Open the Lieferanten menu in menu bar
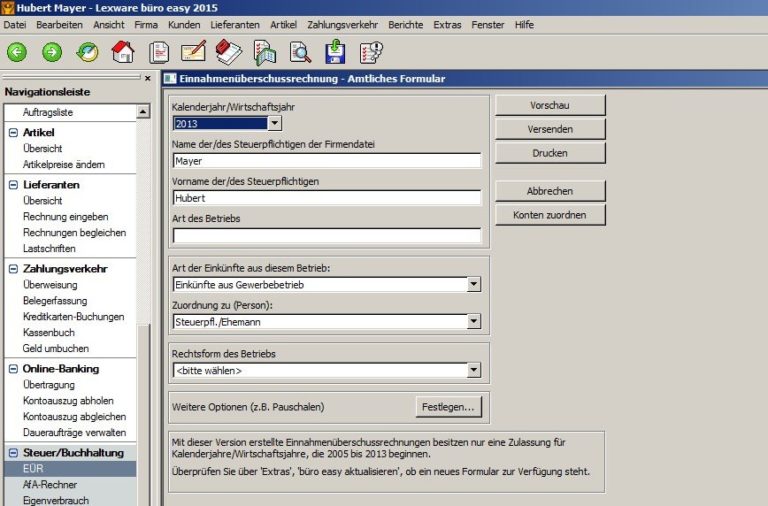The image size is (768, 506). point(235,24)
